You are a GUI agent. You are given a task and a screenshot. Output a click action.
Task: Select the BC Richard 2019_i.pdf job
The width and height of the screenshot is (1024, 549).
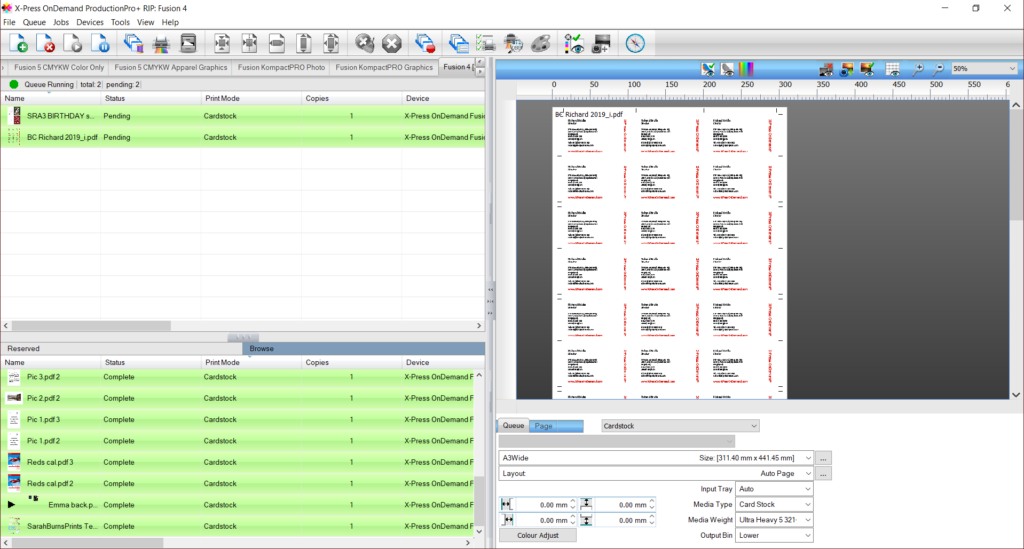coord(242,137)
